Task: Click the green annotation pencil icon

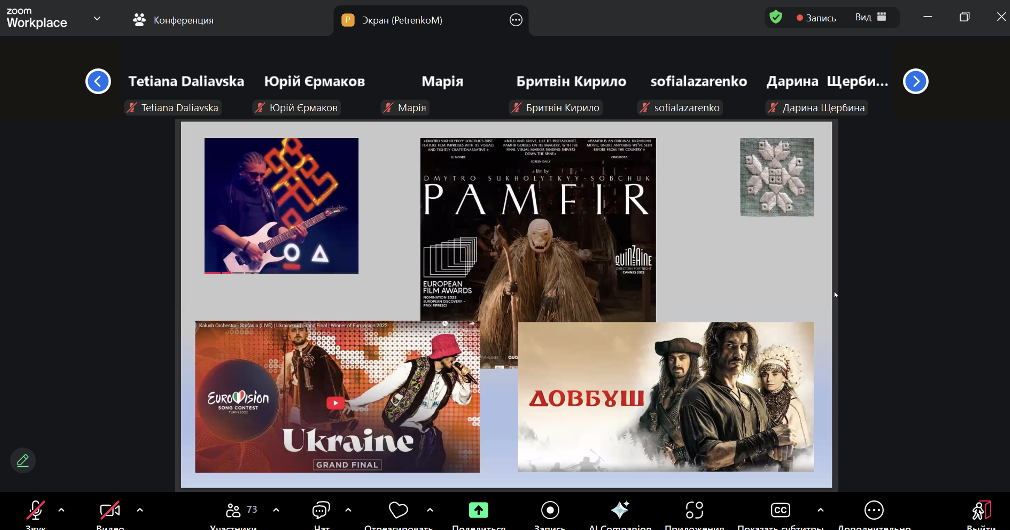Action: [x=22, y=460]
